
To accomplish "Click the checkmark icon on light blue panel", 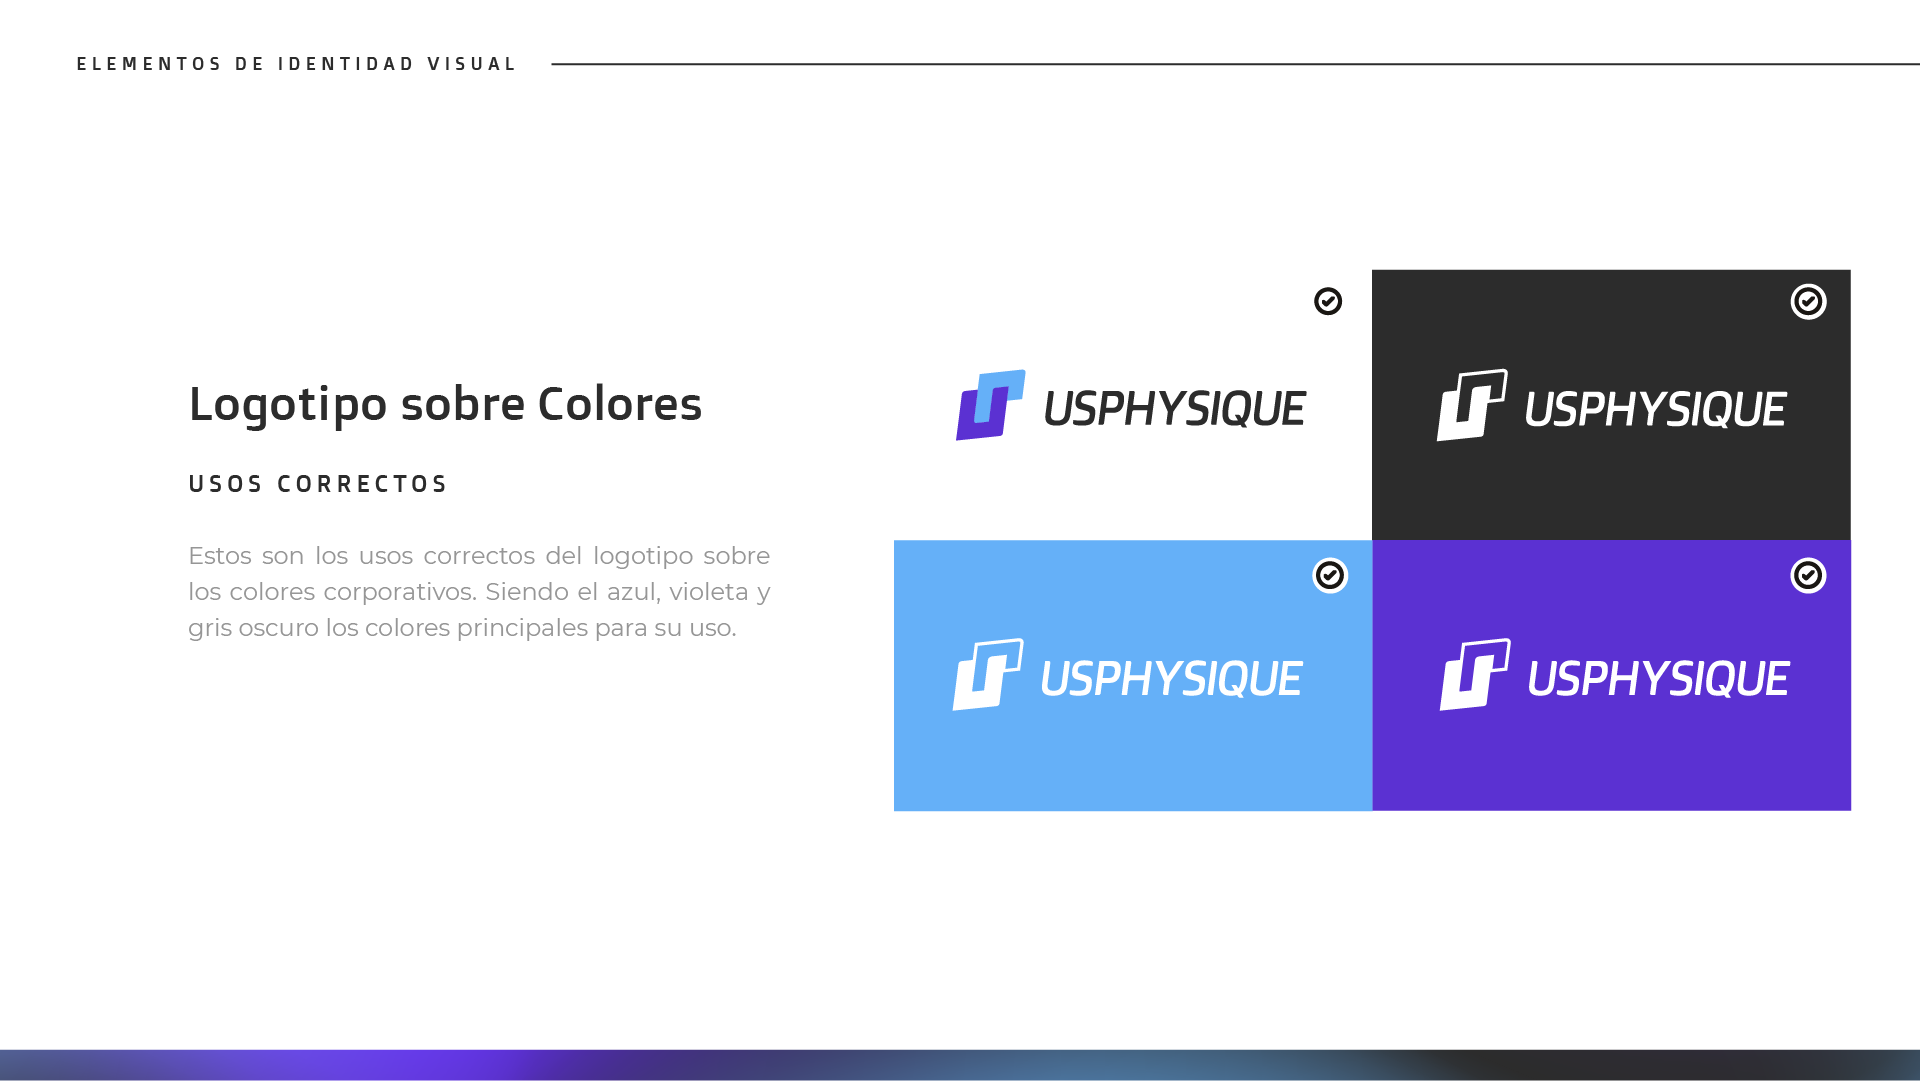I will coord(1330,575).
